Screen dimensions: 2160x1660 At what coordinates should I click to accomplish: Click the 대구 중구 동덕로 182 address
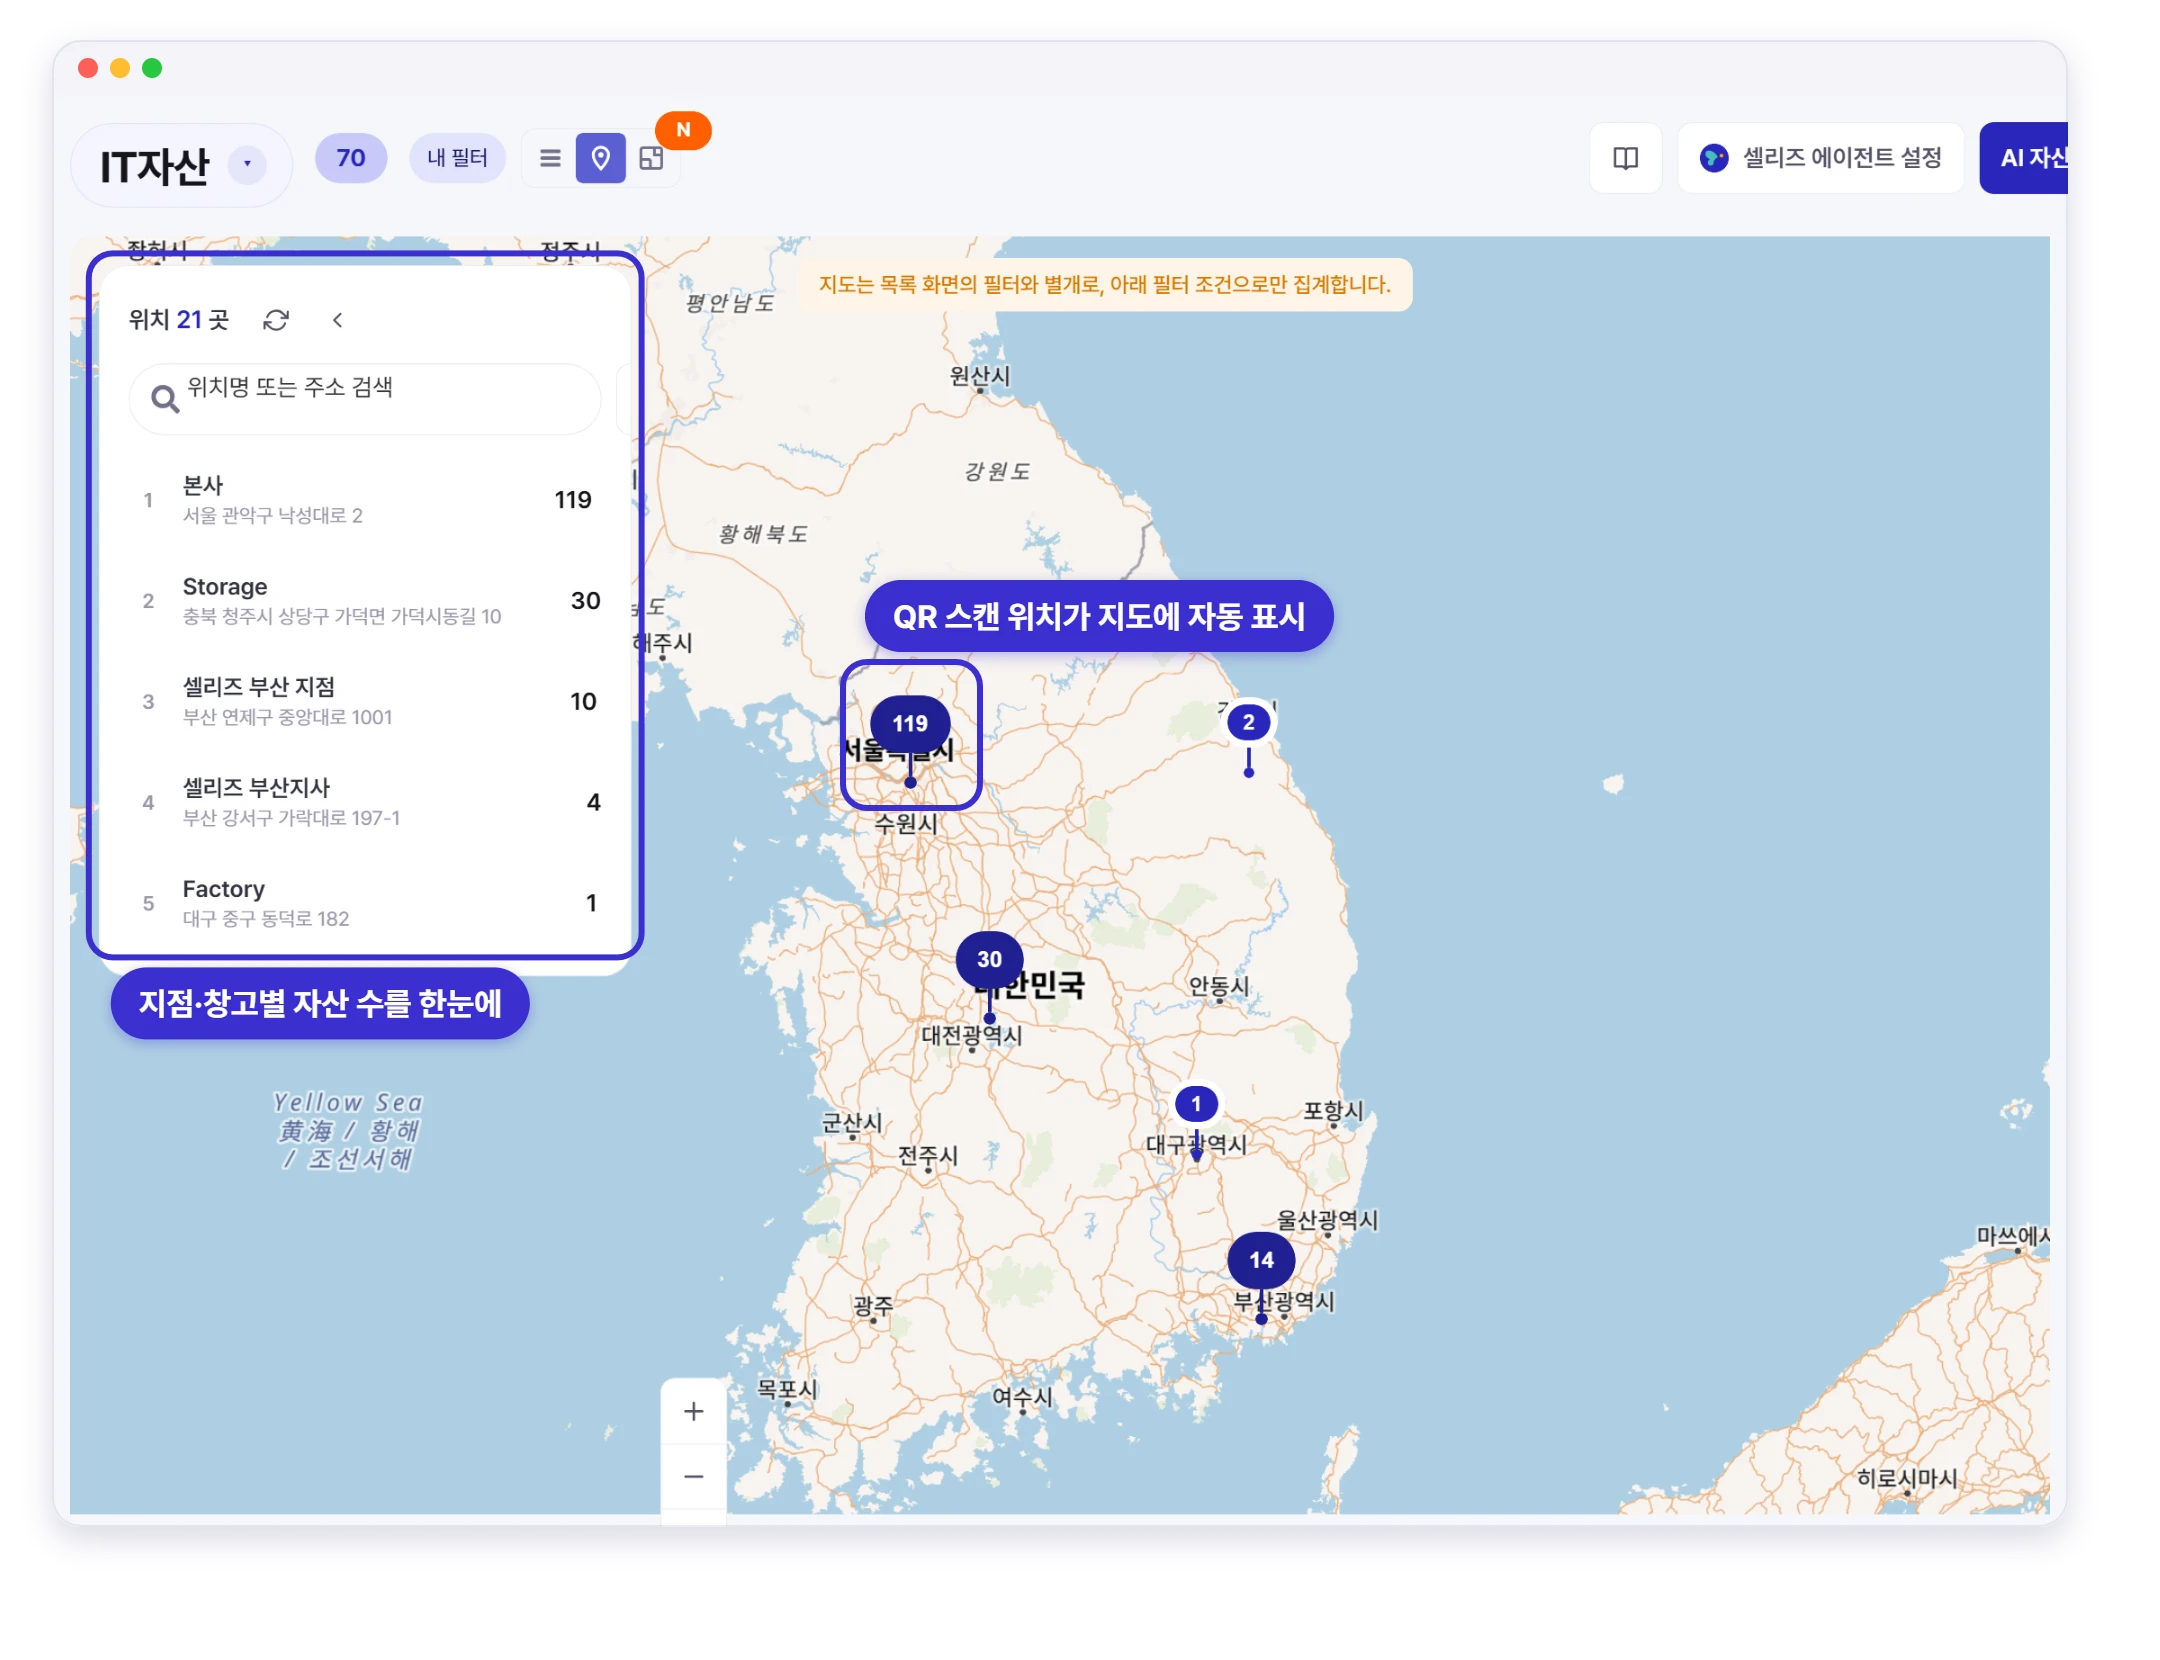point(266,919)
